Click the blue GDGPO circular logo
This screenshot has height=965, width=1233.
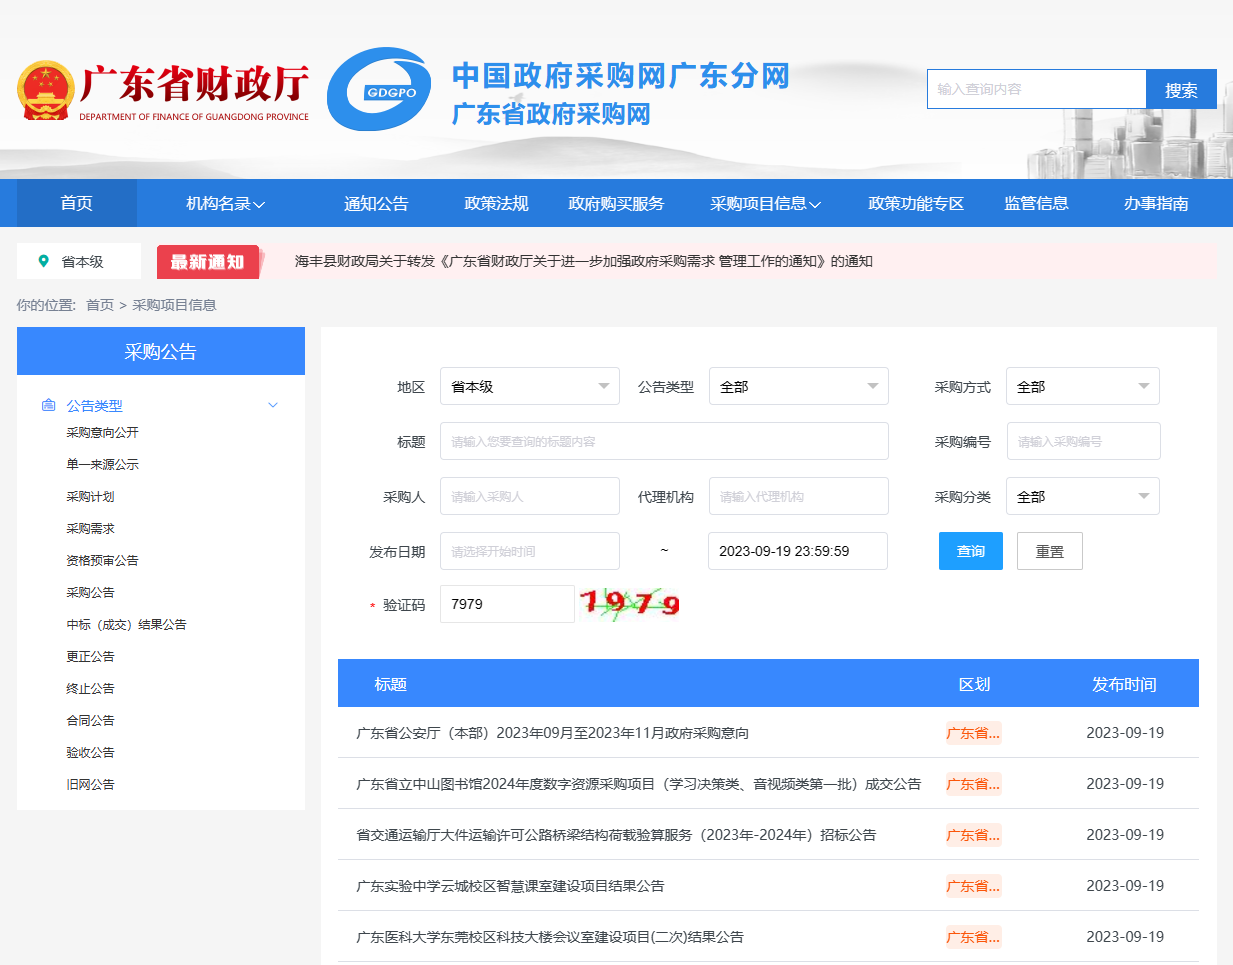click(x=378, y=90)
